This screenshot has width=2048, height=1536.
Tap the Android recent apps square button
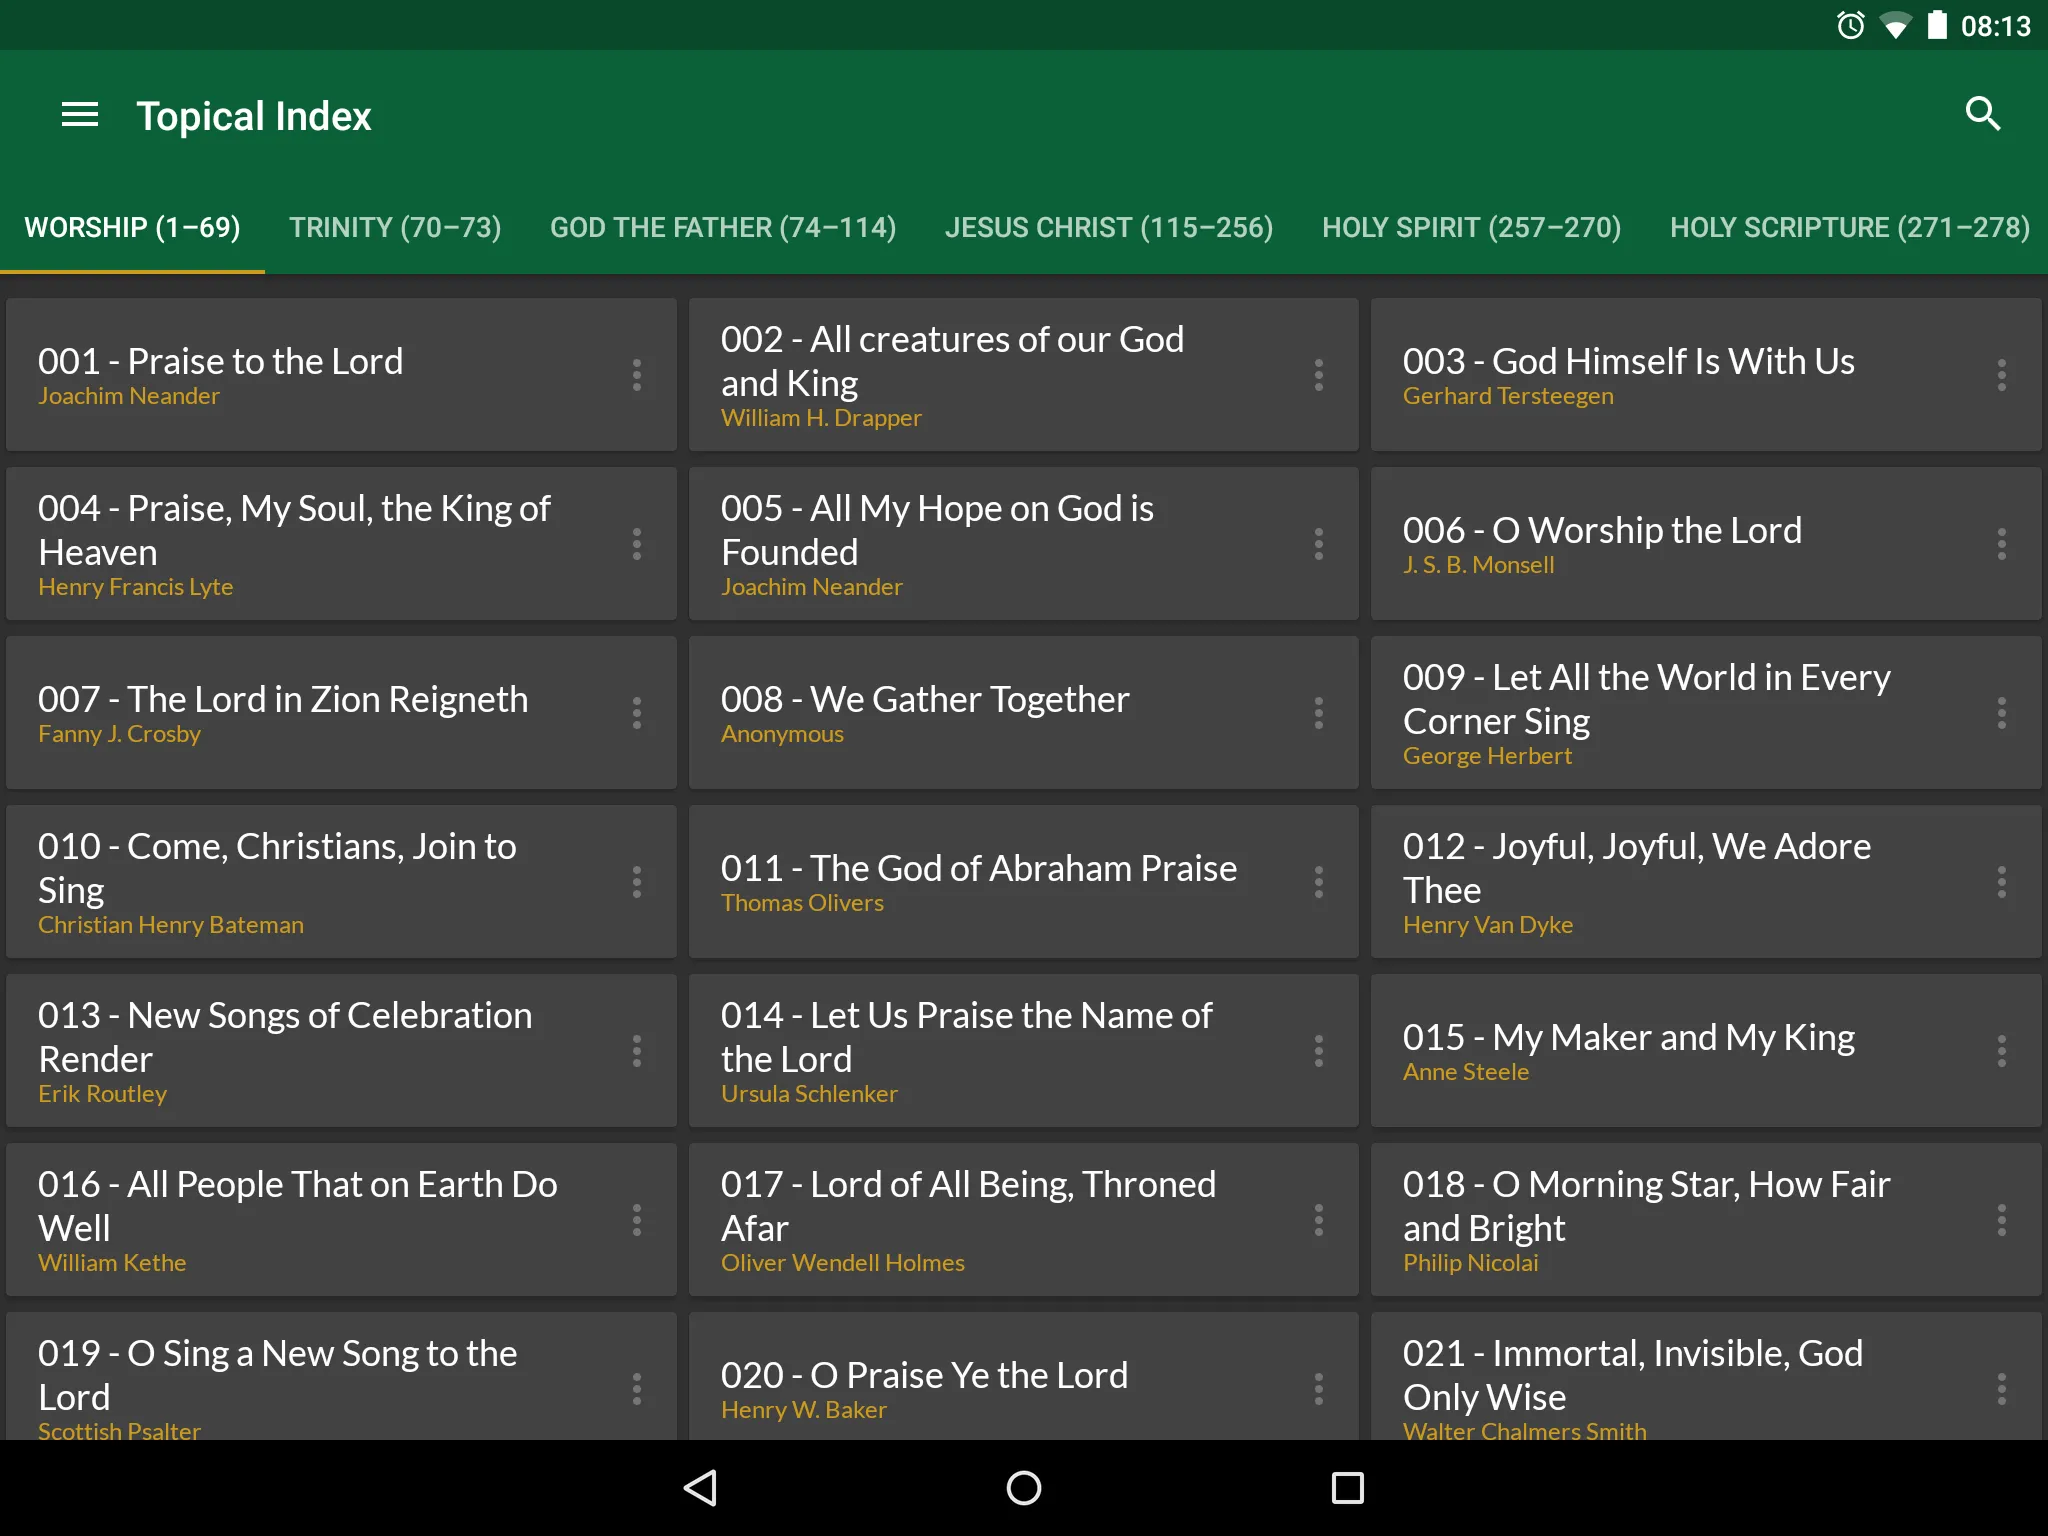point(1347,1488)
